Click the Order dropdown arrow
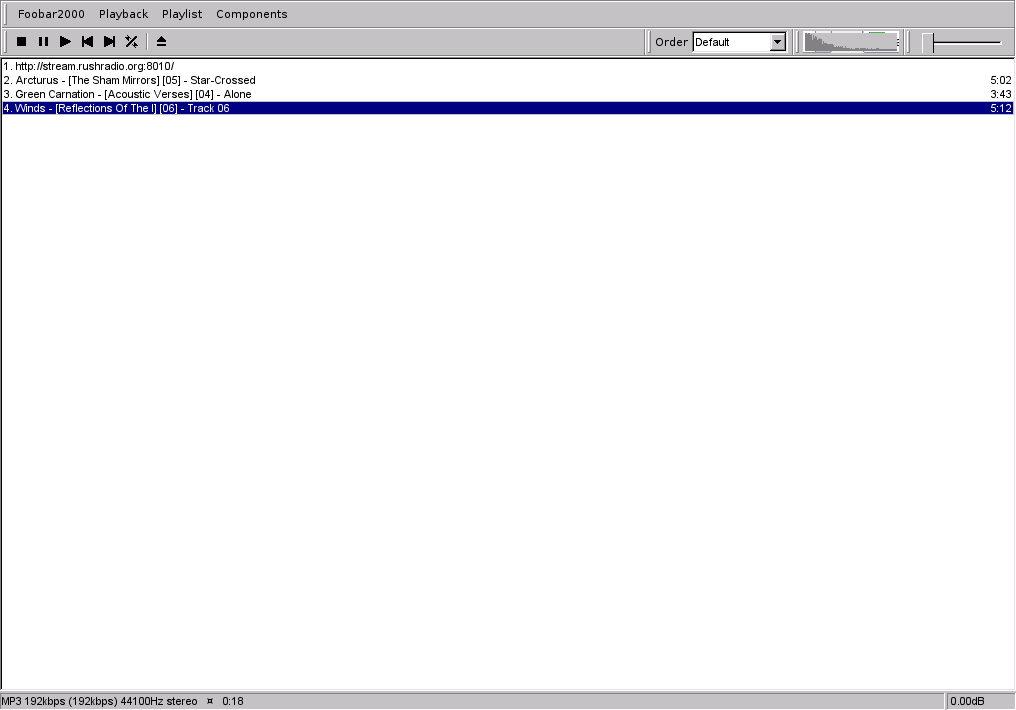Screen dimensions: 1016x710 (778, 42)
